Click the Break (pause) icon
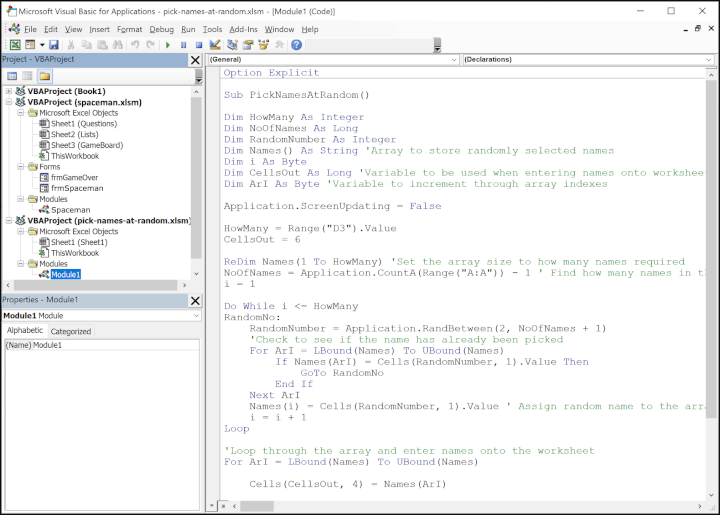Image resolution: width=720 pixels, height=515 pixels. click(184, 45)
